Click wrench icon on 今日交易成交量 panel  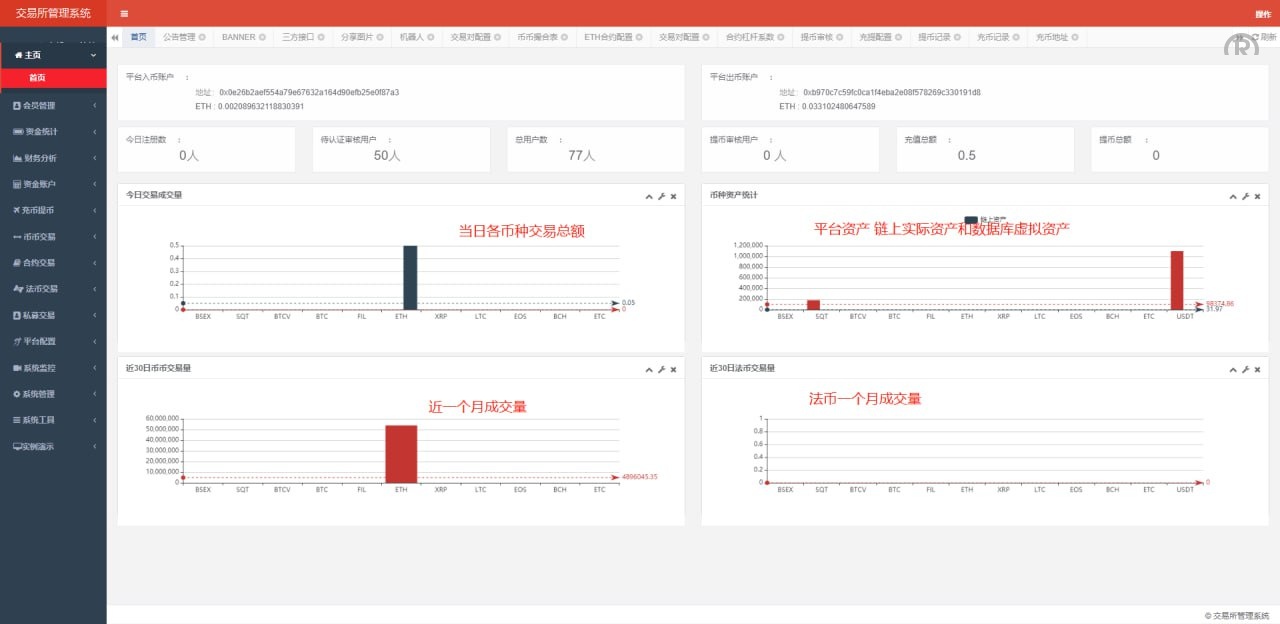pos(661,196)
